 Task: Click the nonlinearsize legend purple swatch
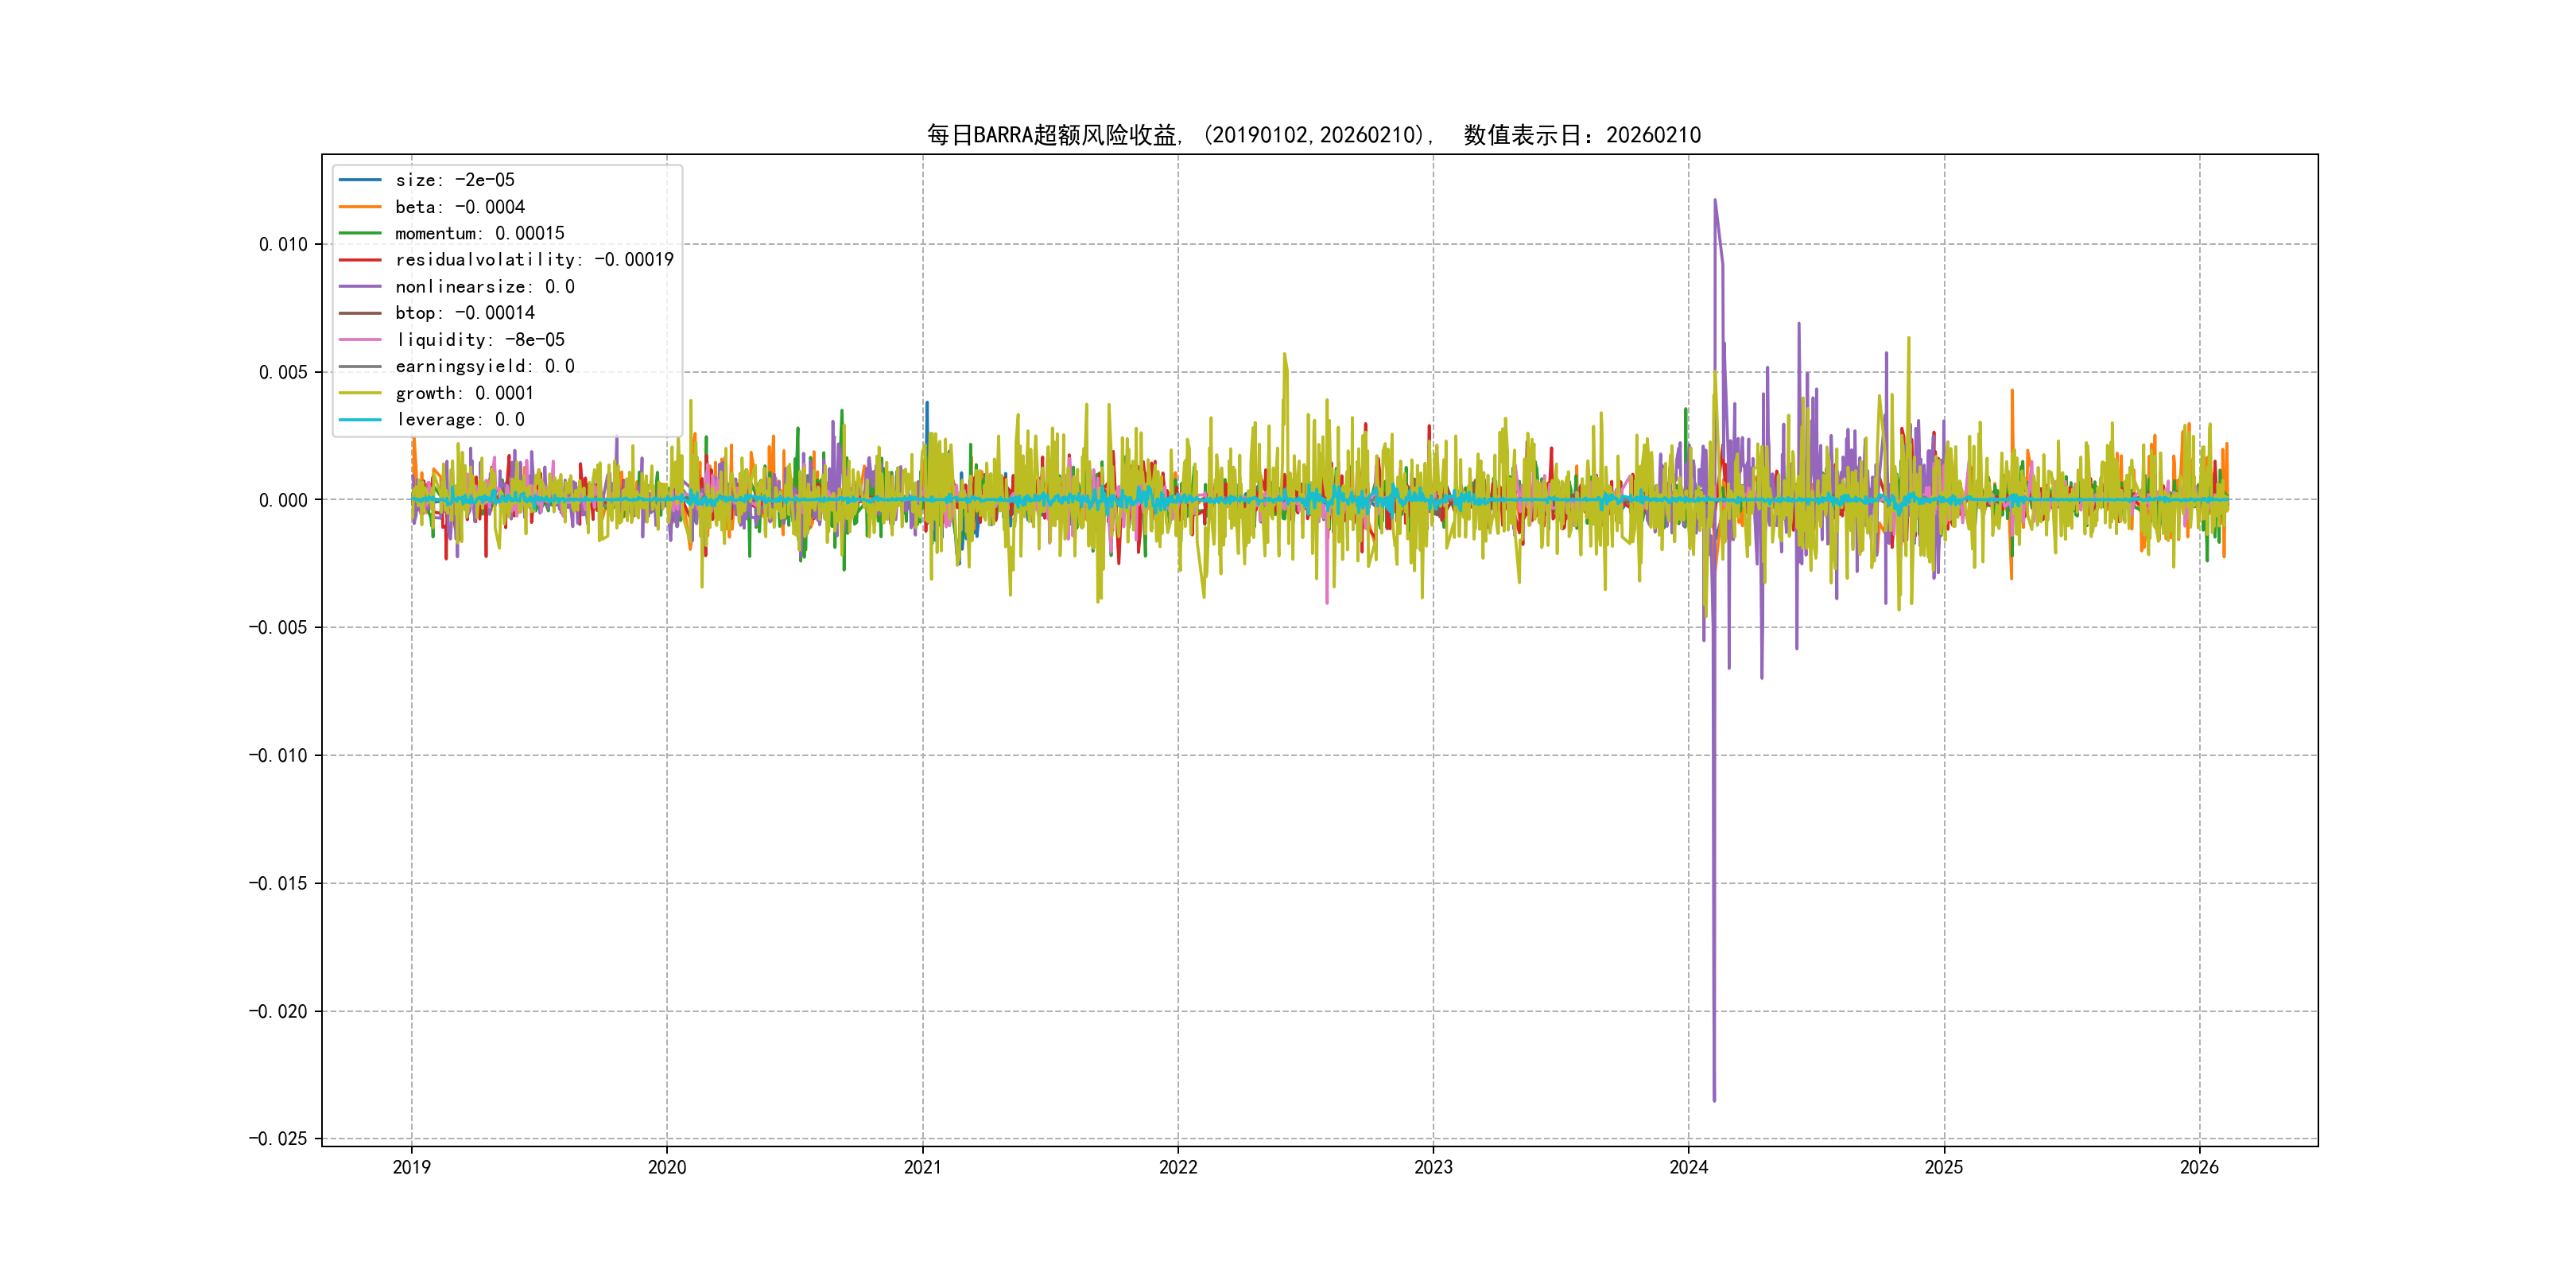coord(360,287)
